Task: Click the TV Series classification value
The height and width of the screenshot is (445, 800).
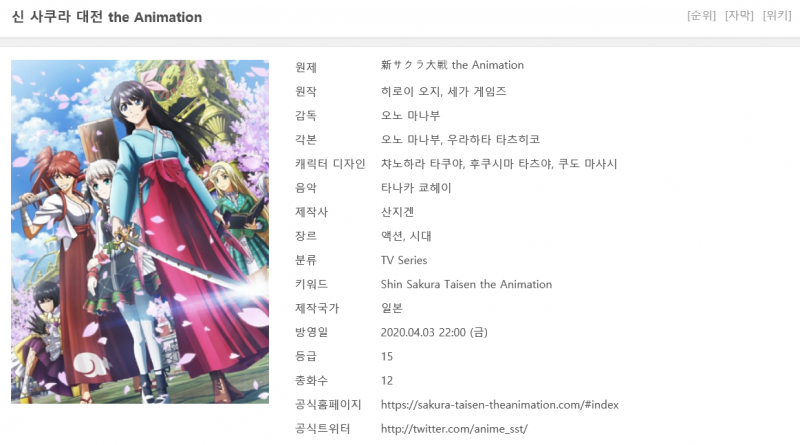Action: click(404, 260)
